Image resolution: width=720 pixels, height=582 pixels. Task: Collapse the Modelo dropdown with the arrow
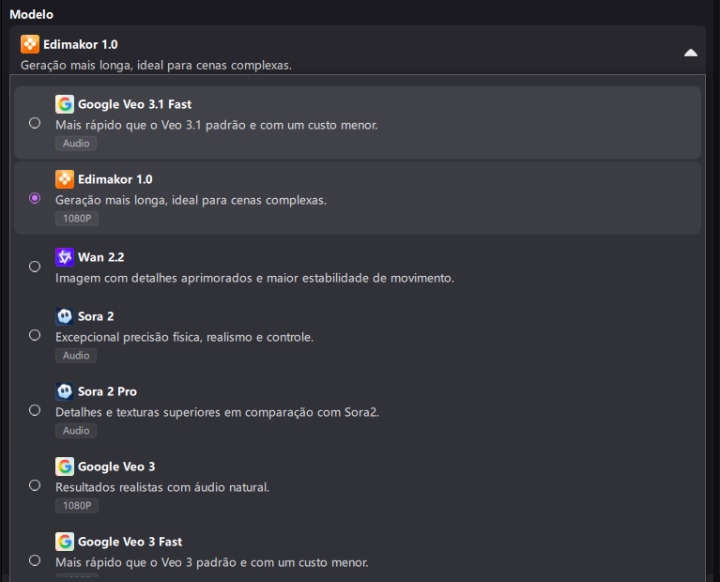(x=690, y=53)
